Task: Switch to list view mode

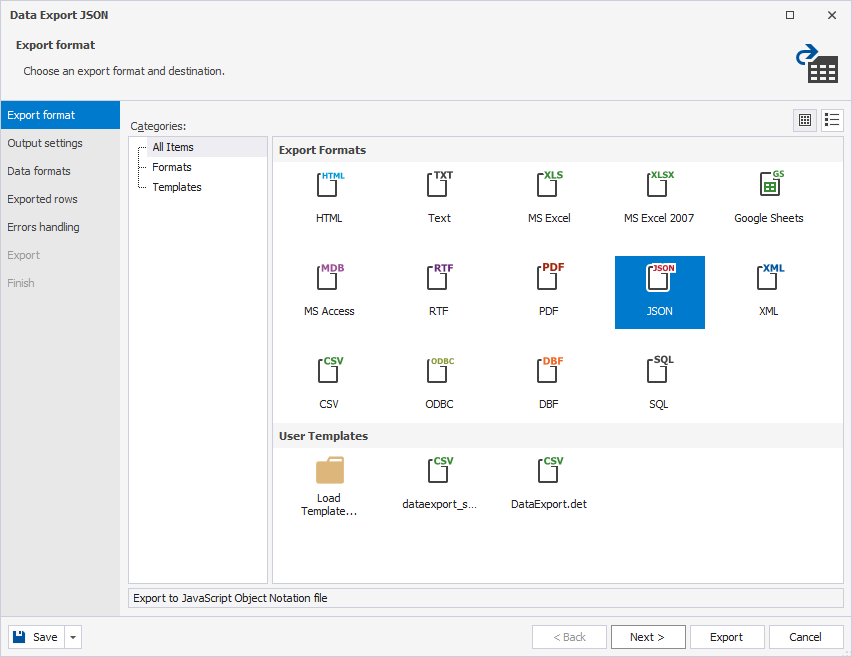Action: (832, 120)
